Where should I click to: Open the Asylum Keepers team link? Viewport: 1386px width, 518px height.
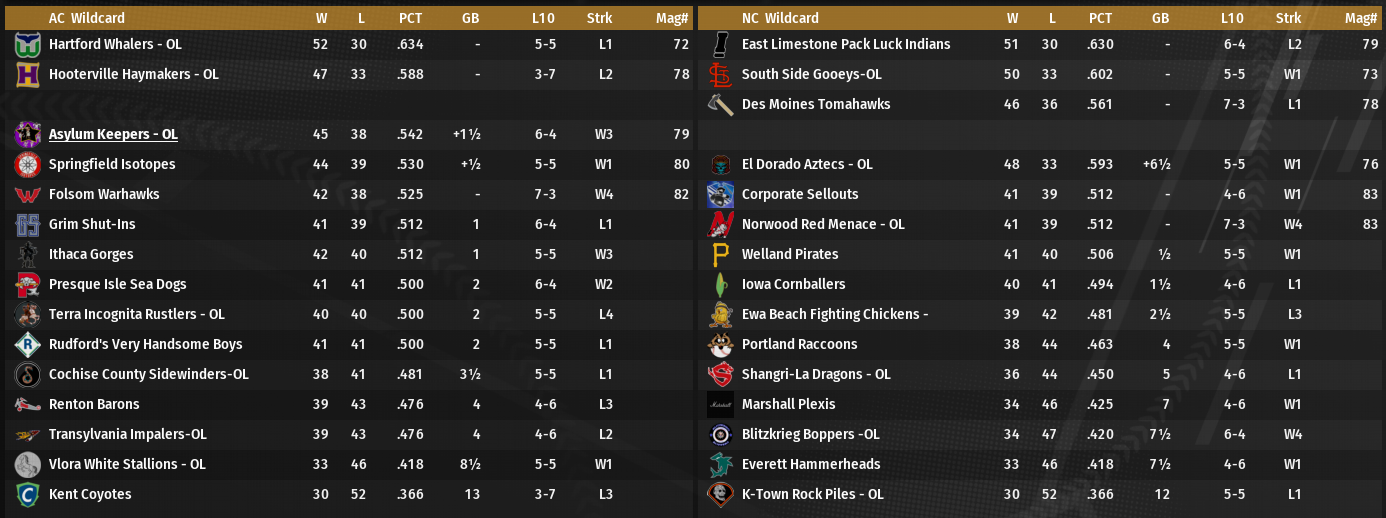pos(113,135)
